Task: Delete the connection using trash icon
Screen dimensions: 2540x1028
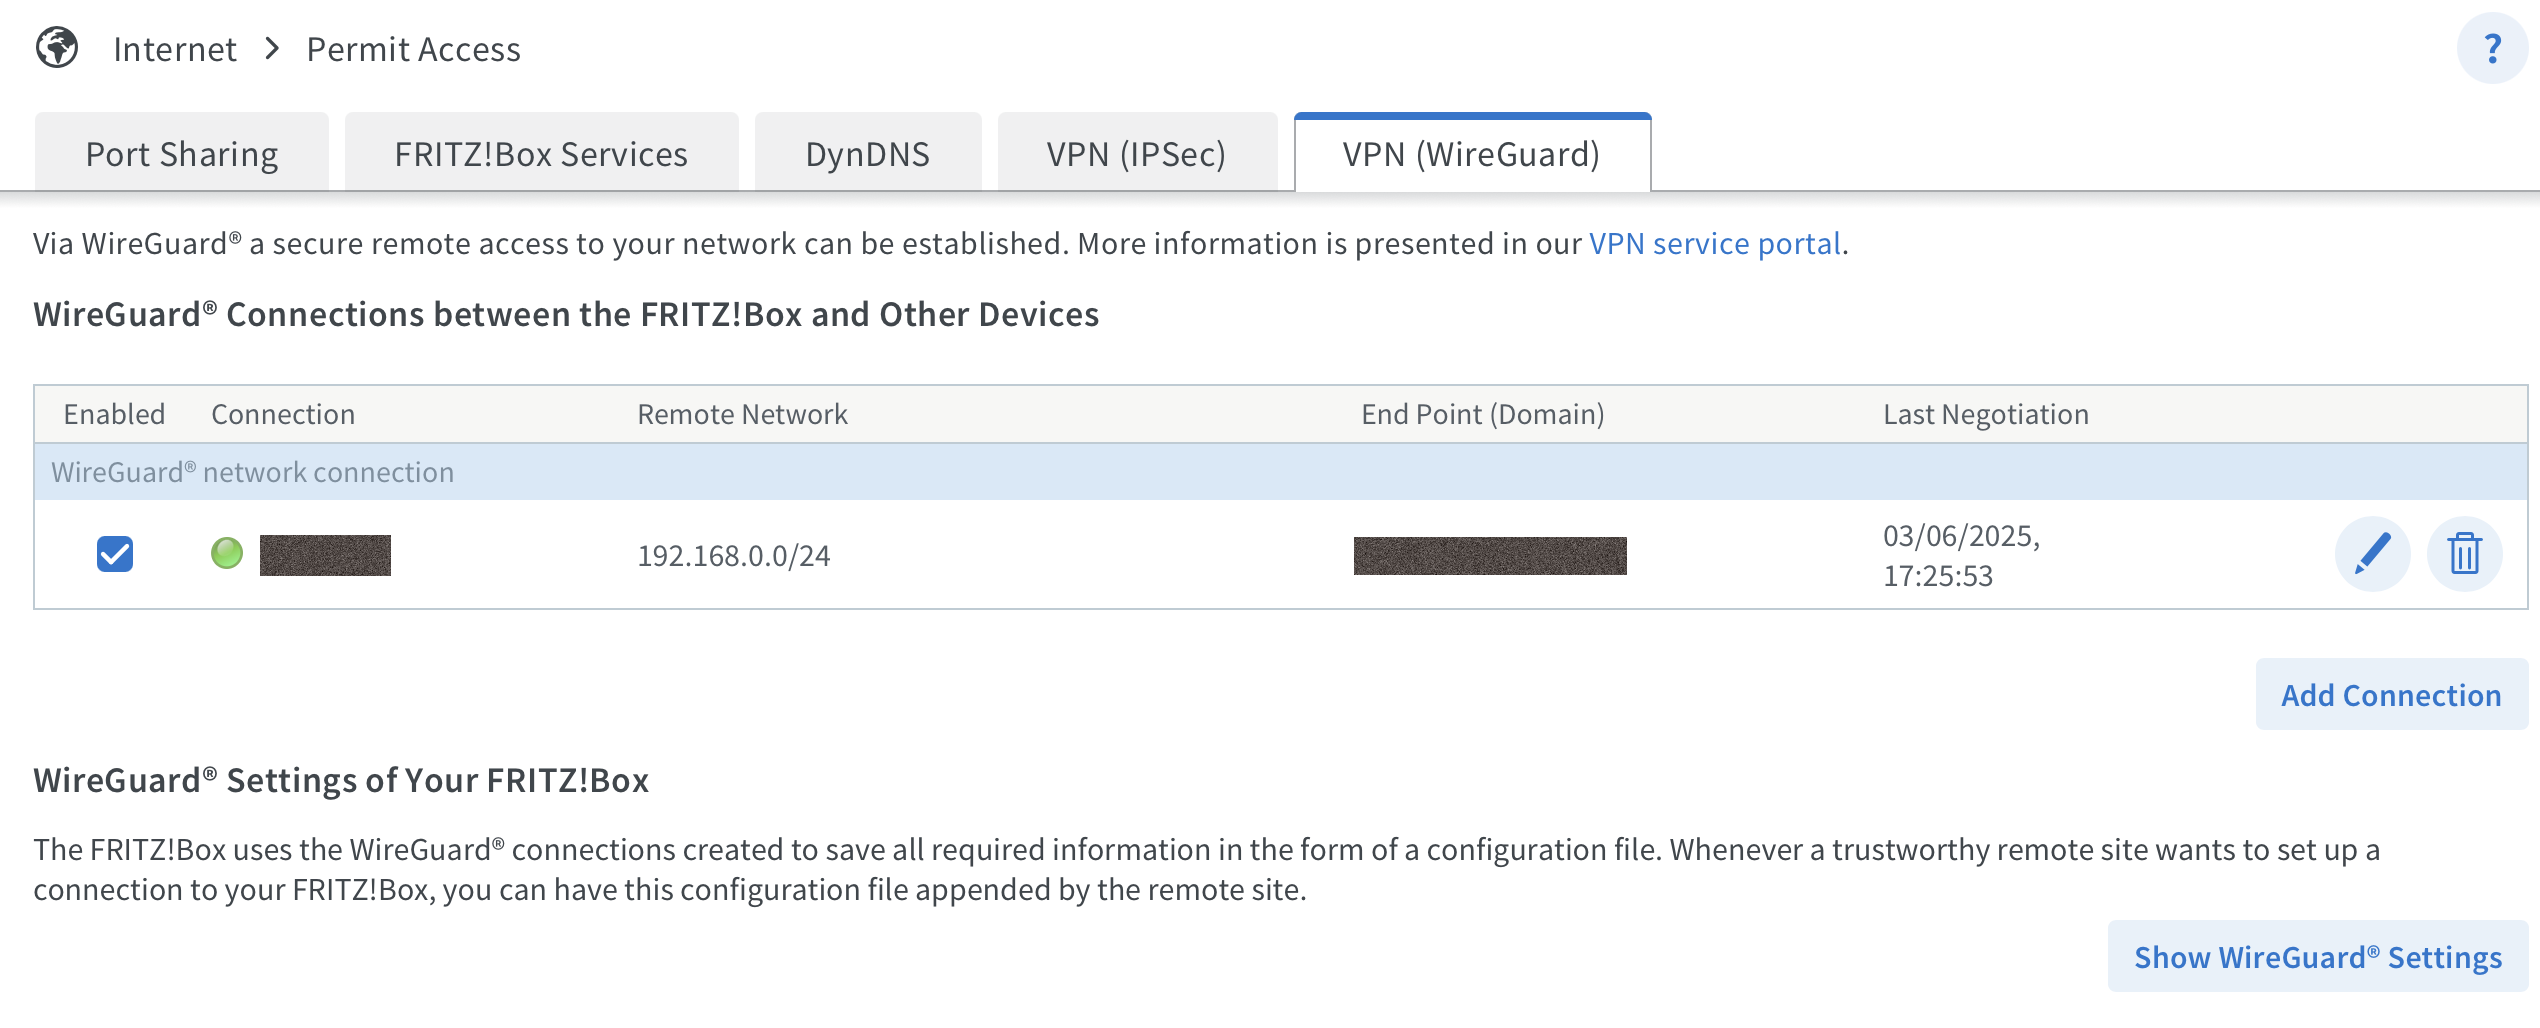Action: (2465, 554)
